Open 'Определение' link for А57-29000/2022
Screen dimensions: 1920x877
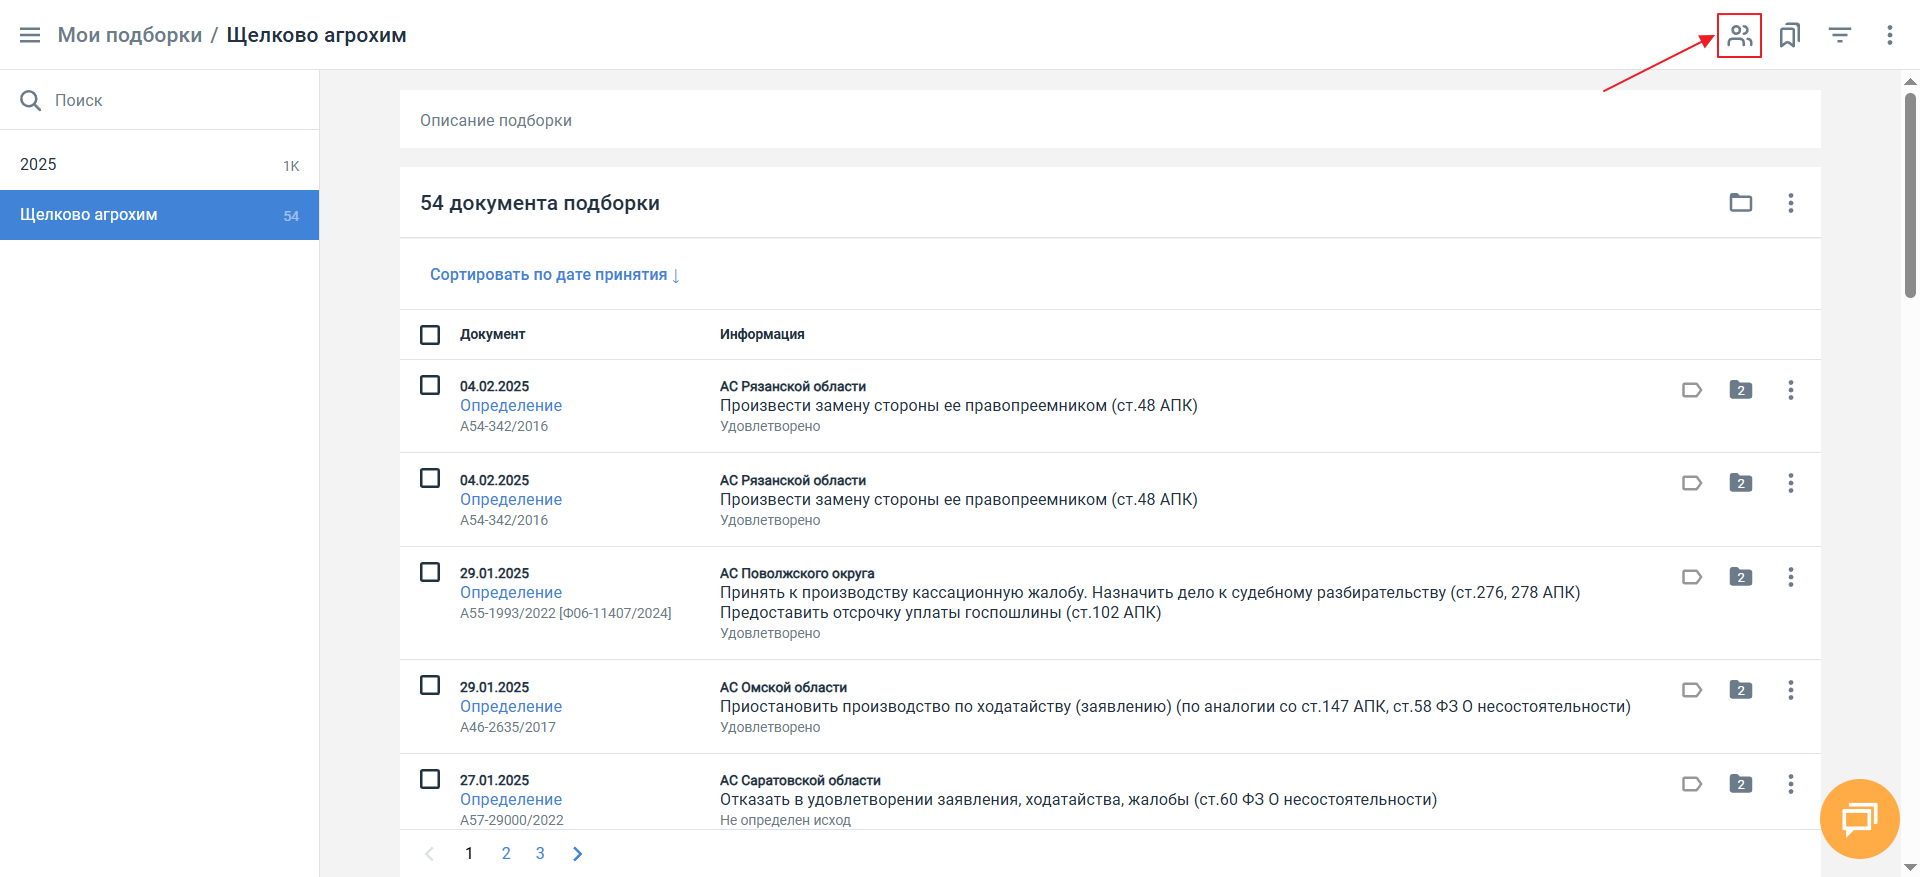click(x=511, y=800)
